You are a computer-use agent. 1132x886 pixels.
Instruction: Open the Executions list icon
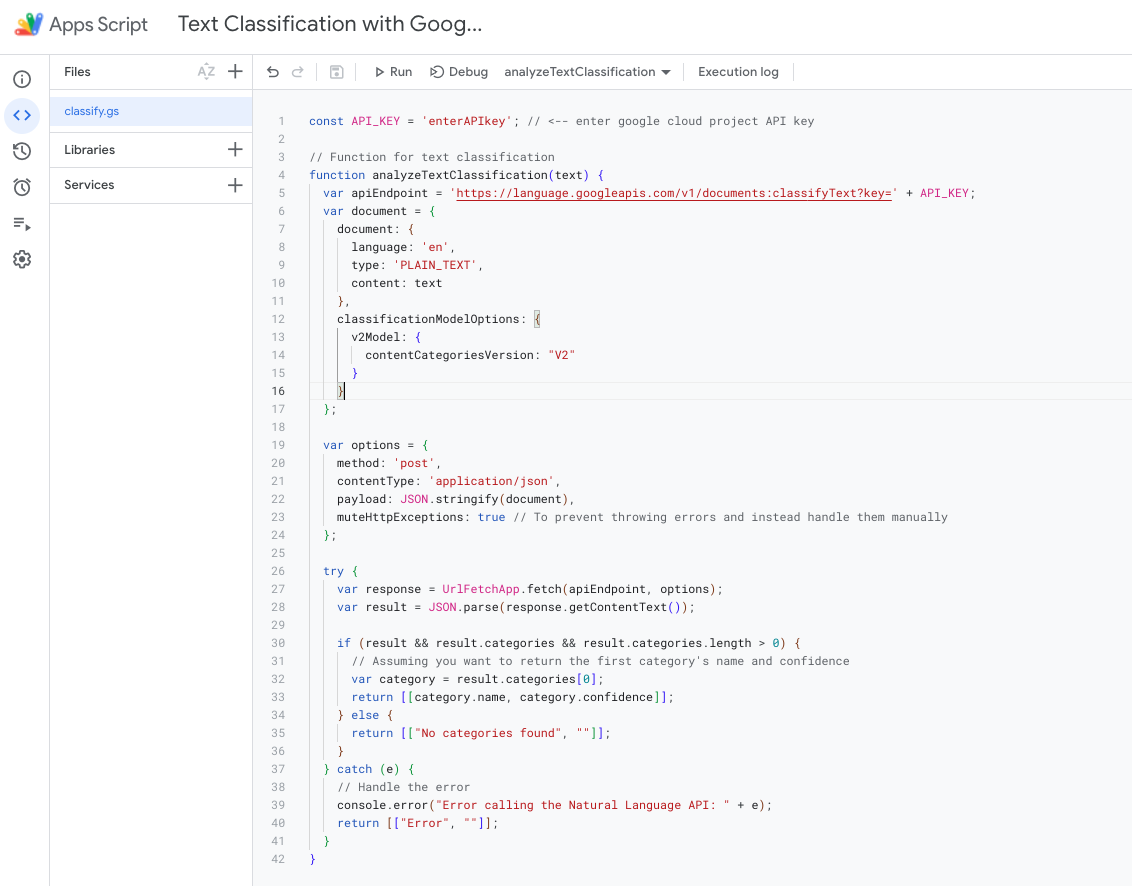tap(22, 224)
